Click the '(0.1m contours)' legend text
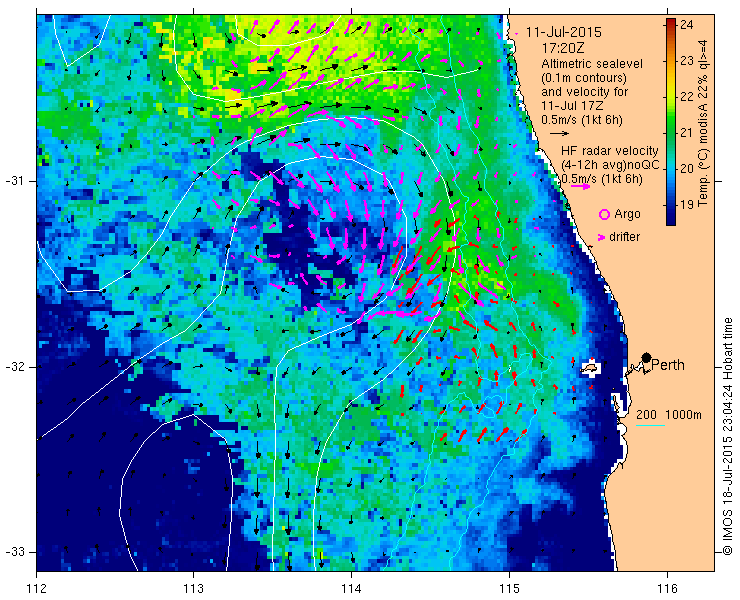Image resolution: width=740 pixels, height=600 pixels. point(584,77)
